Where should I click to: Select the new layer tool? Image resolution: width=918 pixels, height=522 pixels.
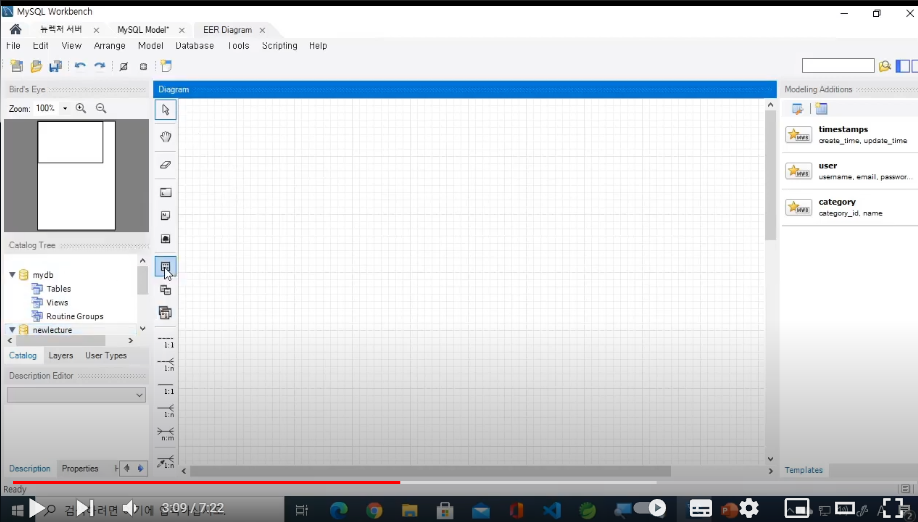[x=166, y=193]
